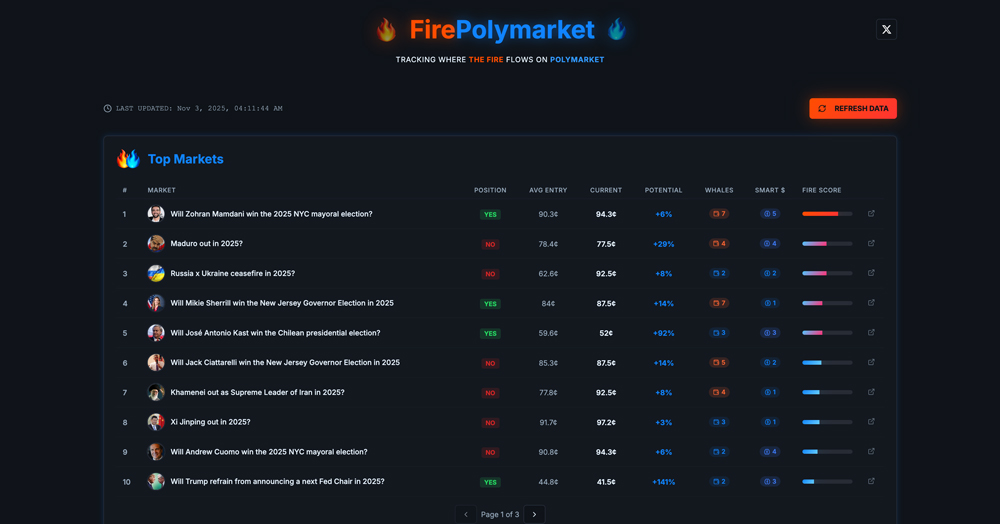Viewport: 1000px width, 524px height.
Task: Click the whales badge for Mikie Sherrill market
Action: pos(719,303)
